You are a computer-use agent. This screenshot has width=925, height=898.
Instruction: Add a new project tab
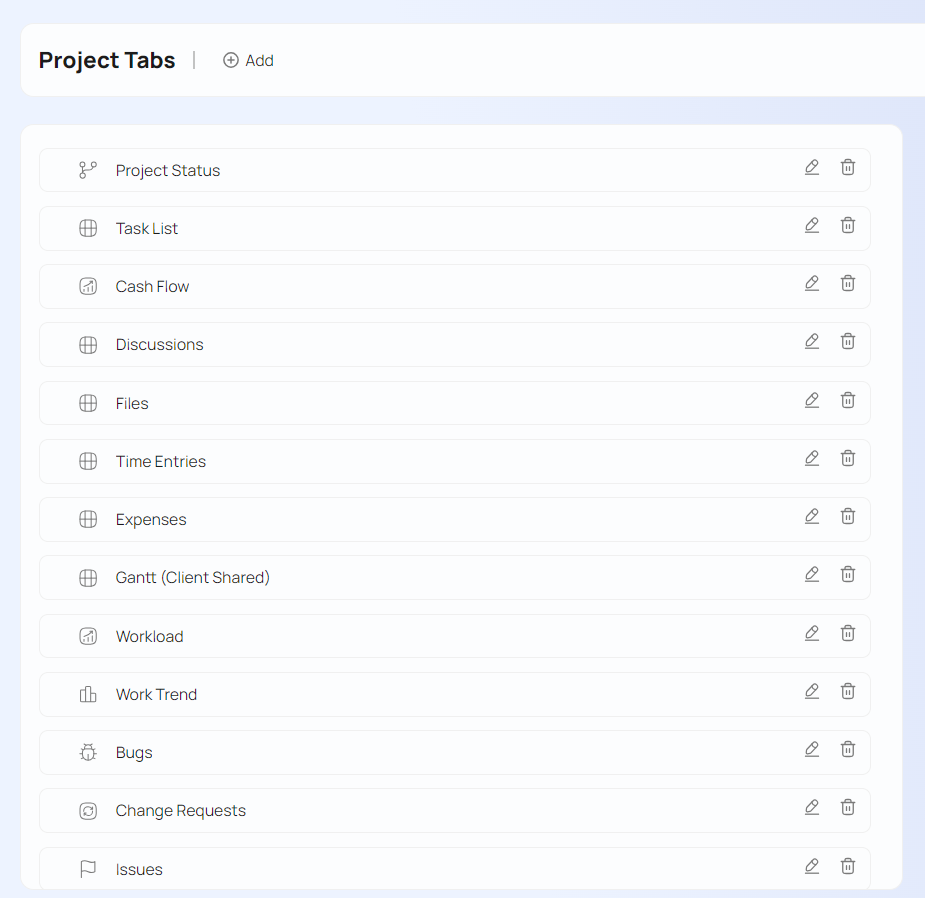tap(248, 60)
